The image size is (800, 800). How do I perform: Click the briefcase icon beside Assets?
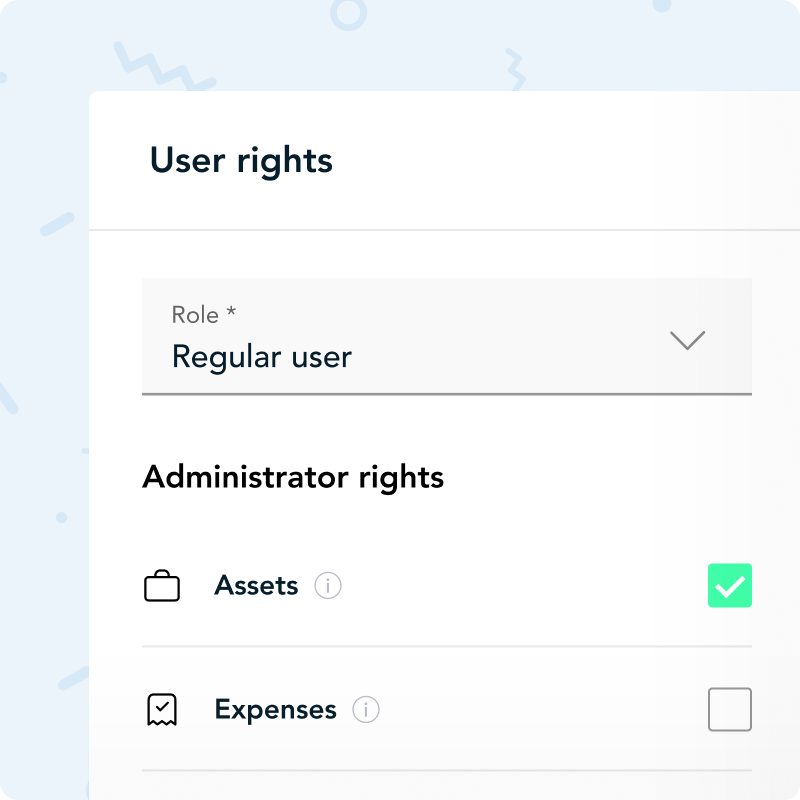coord(162,586)
